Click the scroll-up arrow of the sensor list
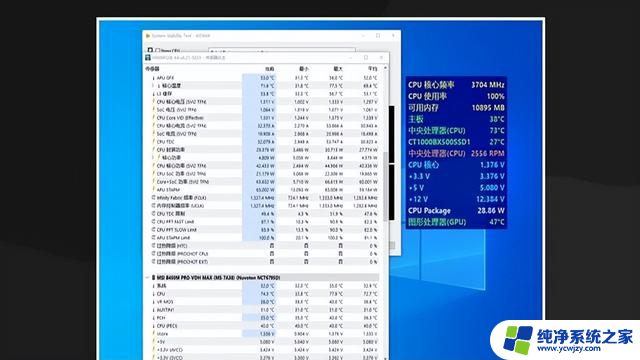640x360 pixels. [x=386, y=69]
